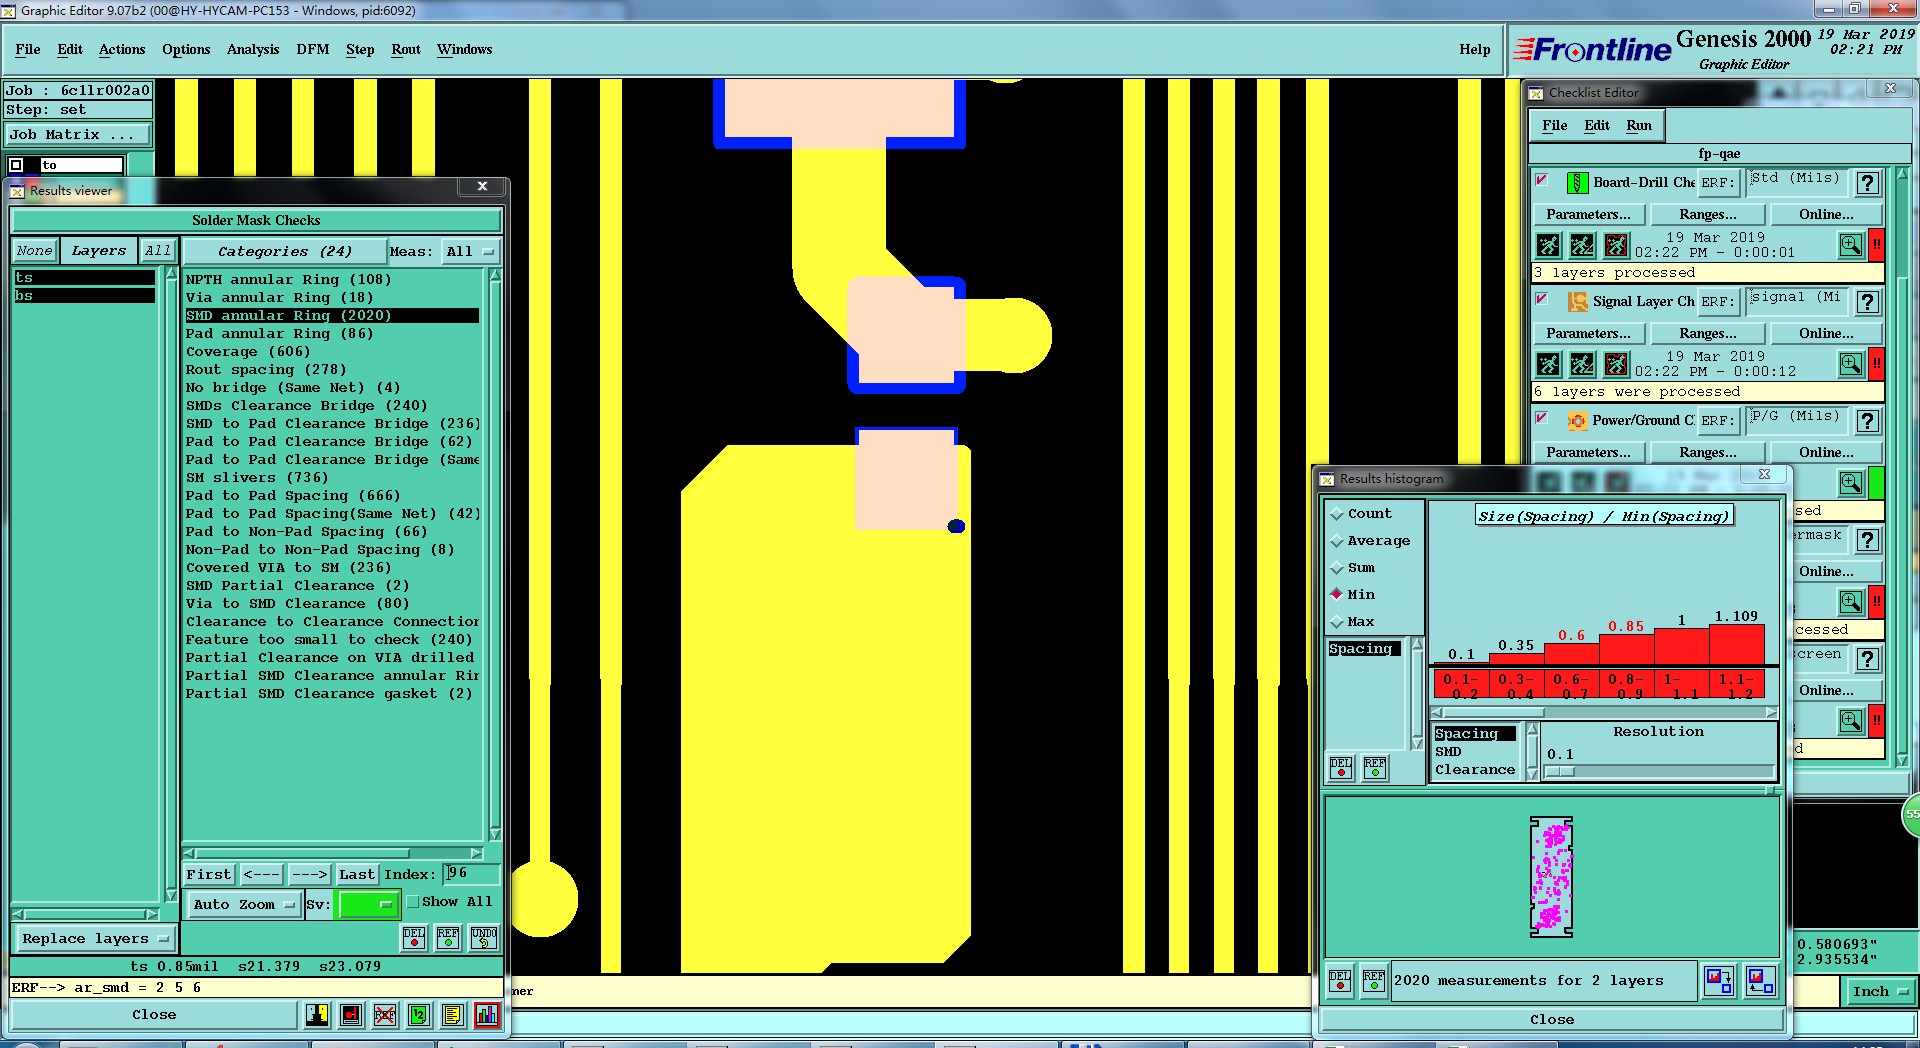Open Rout menu
This screenshot has height=1048, width=1920.
tap(406, 50)
